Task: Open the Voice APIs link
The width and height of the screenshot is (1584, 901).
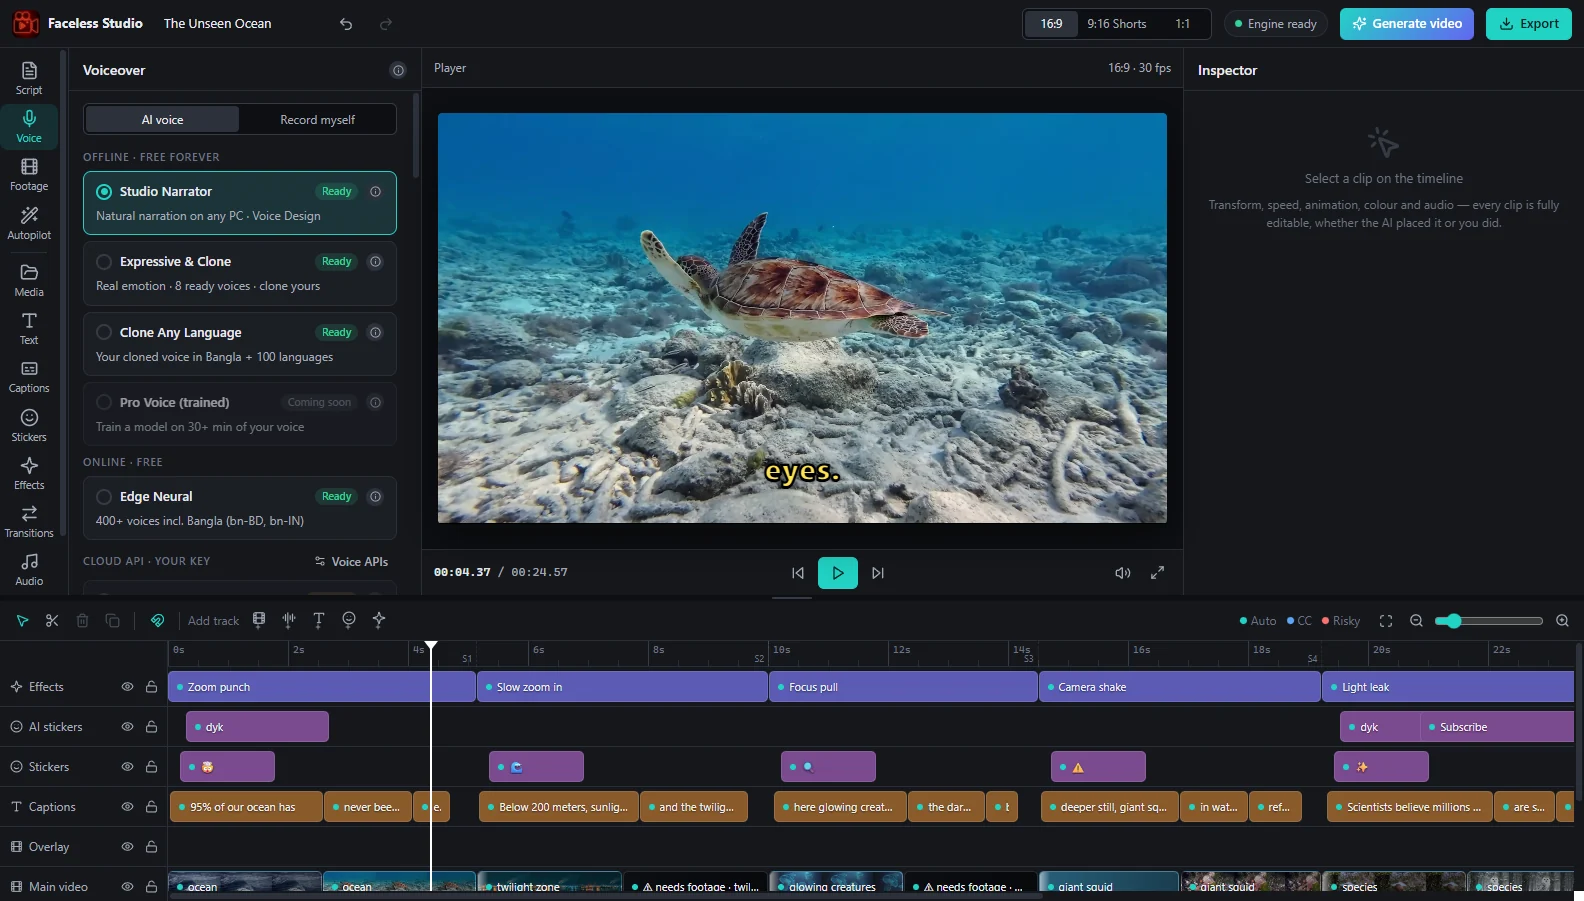Action: pyautogui.click(x=351, y=562)
